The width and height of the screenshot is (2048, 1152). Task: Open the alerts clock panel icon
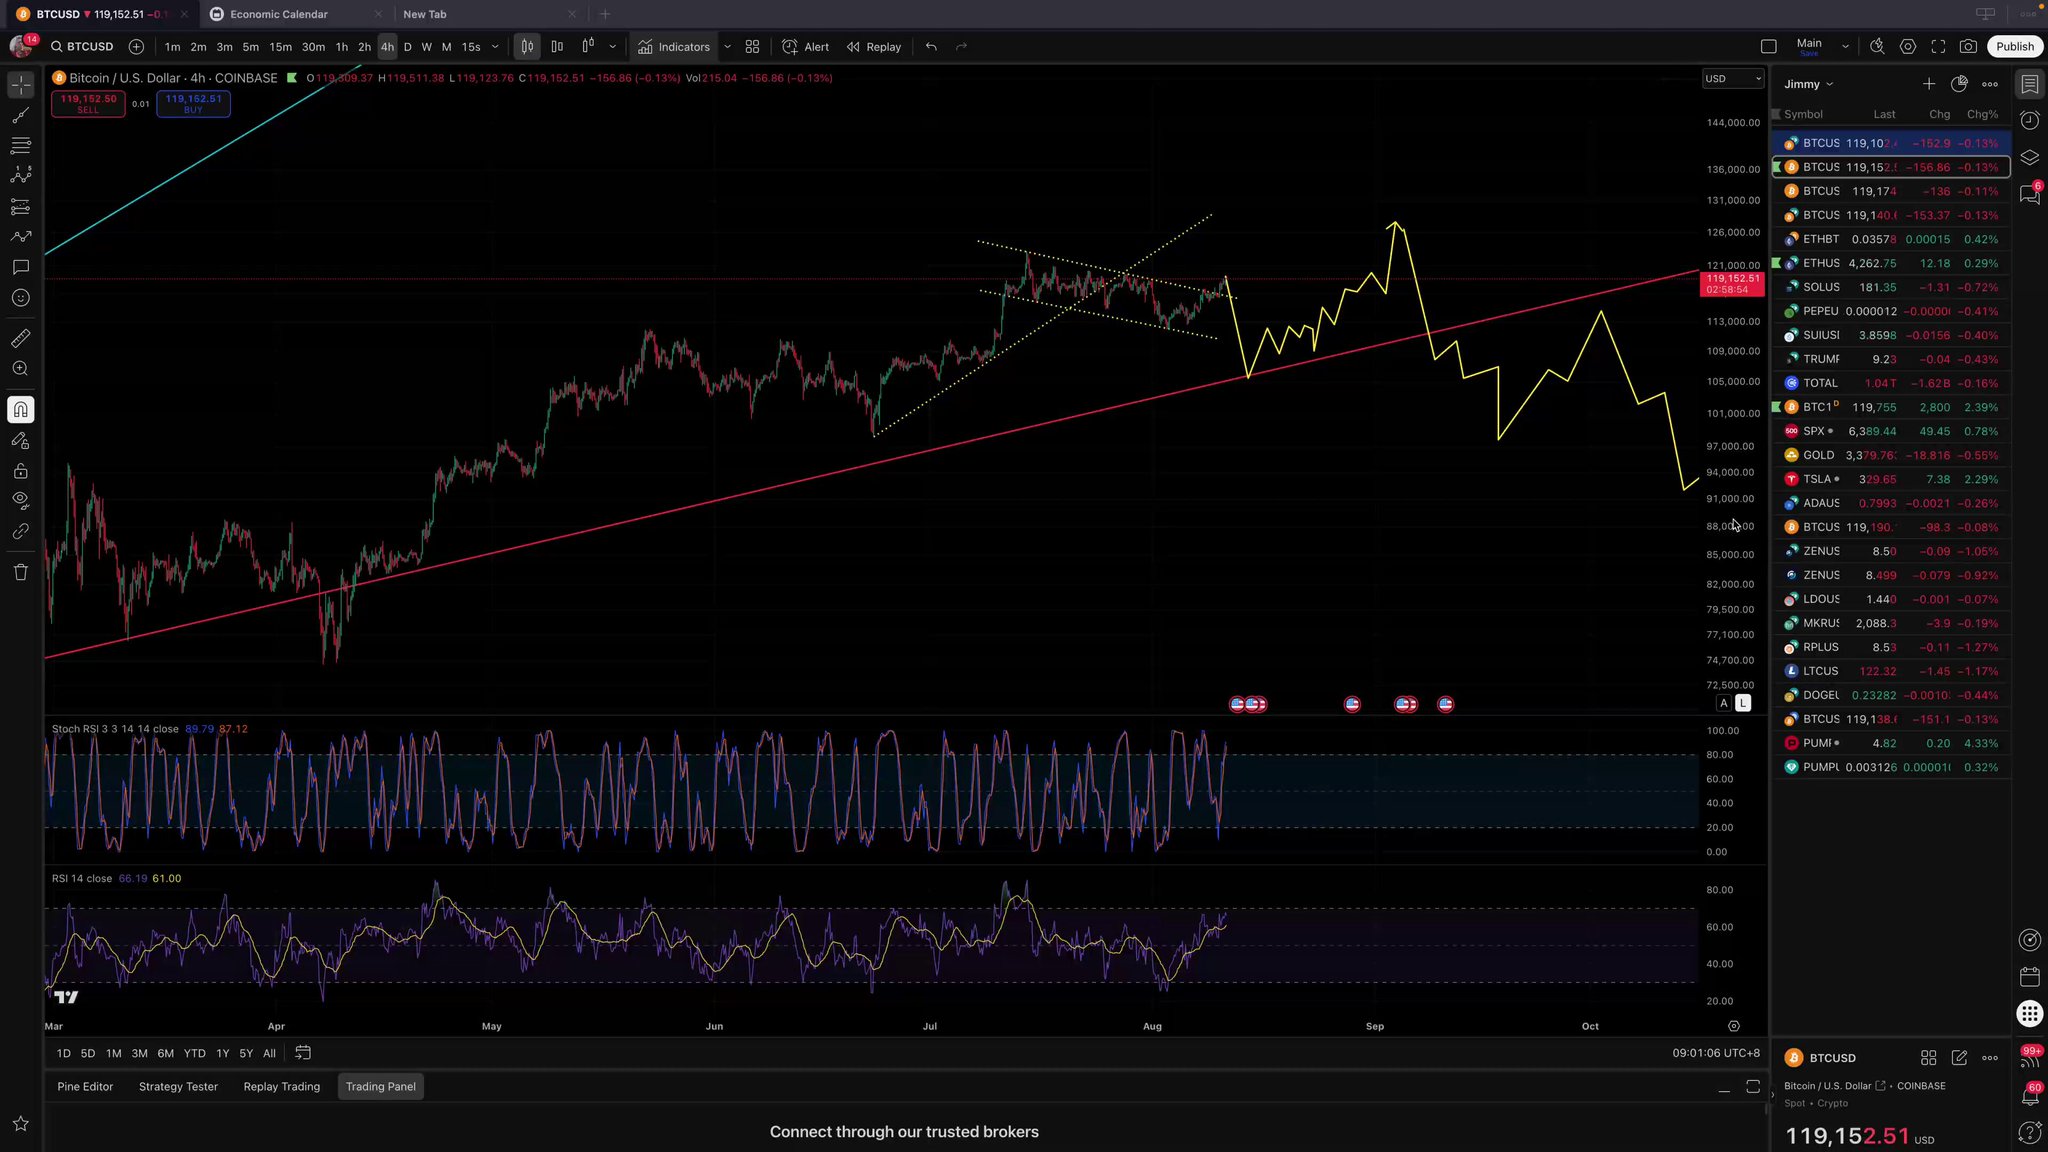tap(2029, 121)
